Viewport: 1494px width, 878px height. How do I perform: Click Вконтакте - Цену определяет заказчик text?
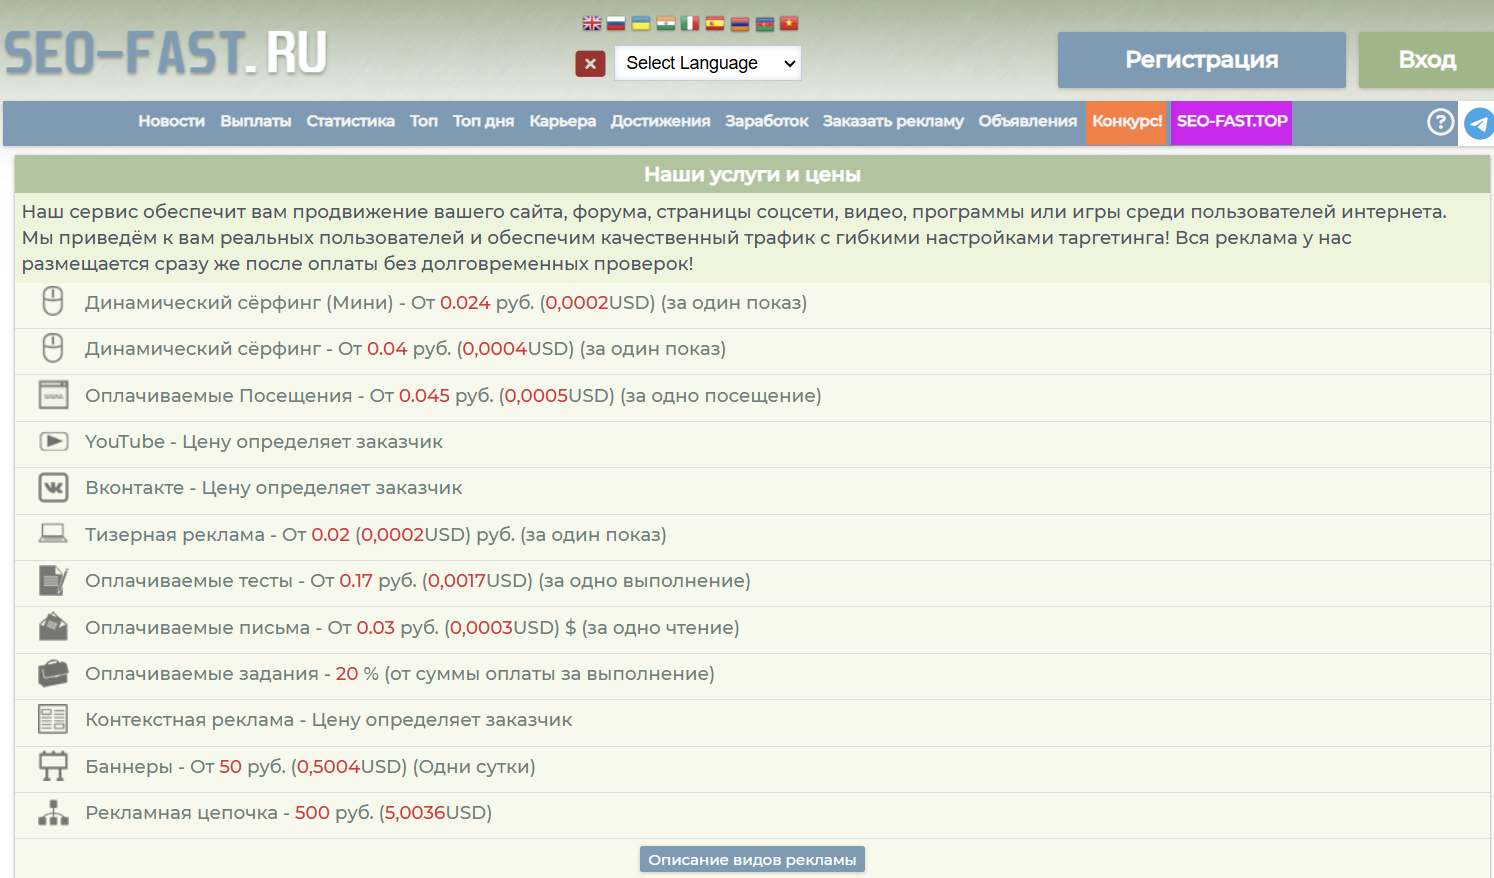[274, 487]
